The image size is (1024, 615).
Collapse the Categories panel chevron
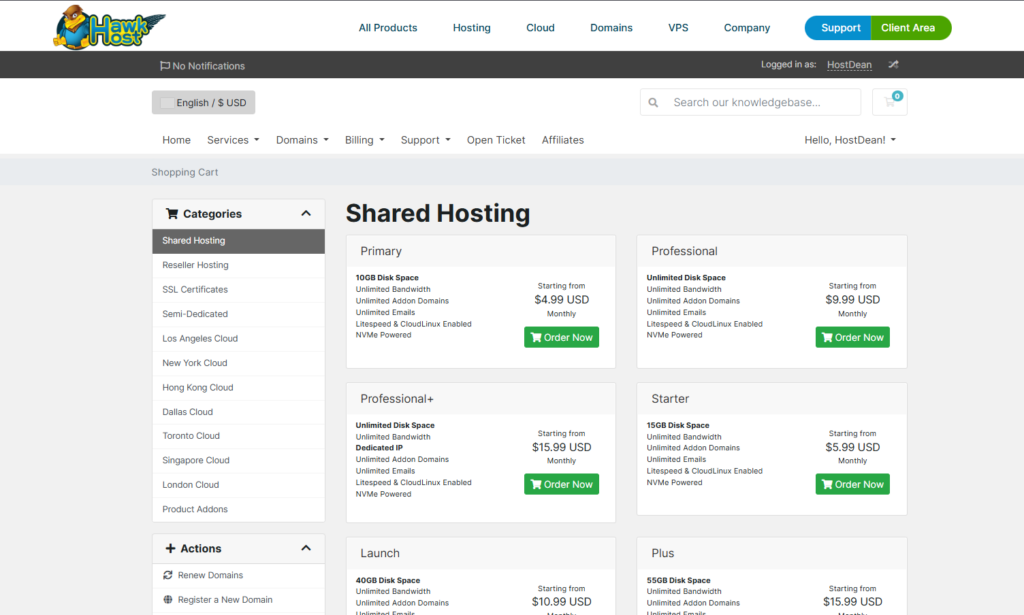coord(306,213)
